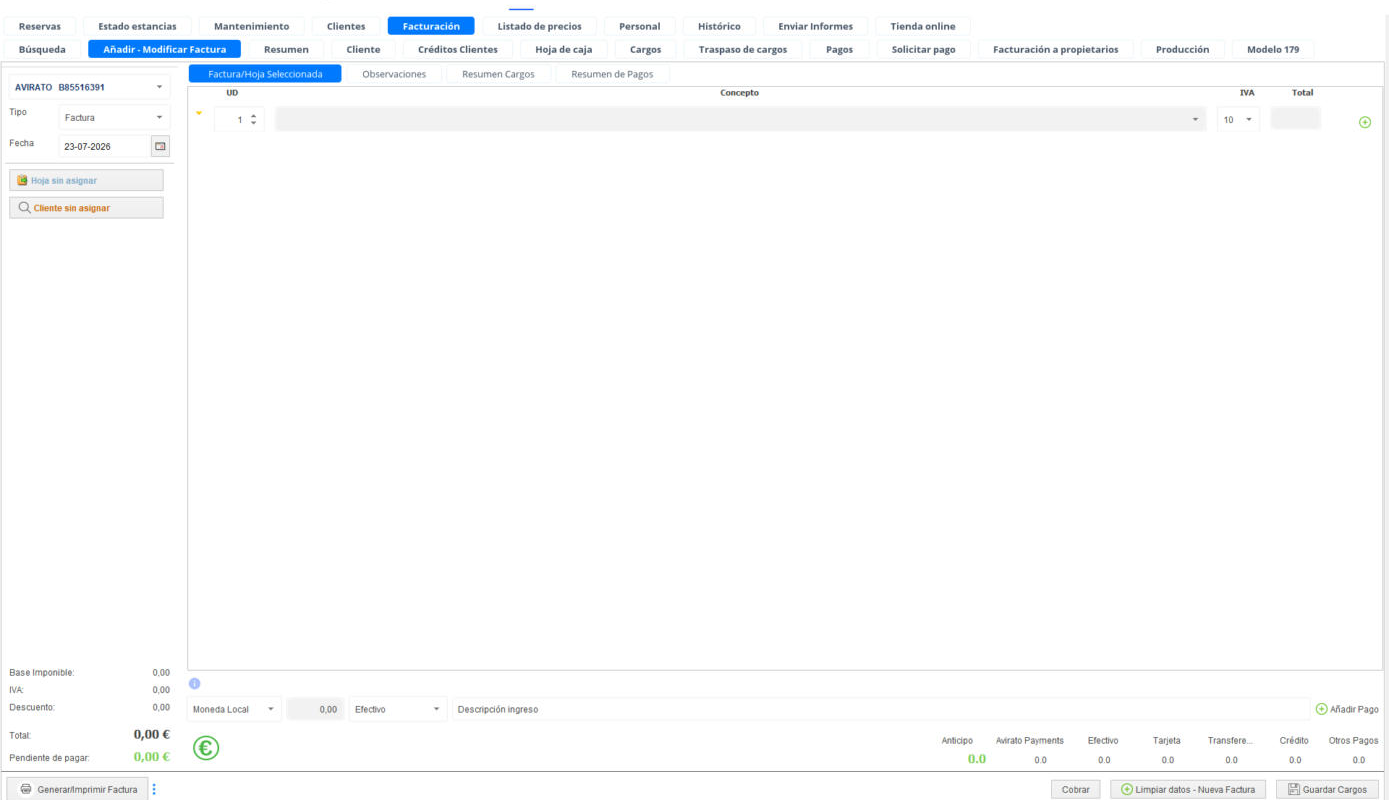1389x800 pixels.
Task: Go to the Reservas main tab
Action: click(x=40, y=26)
